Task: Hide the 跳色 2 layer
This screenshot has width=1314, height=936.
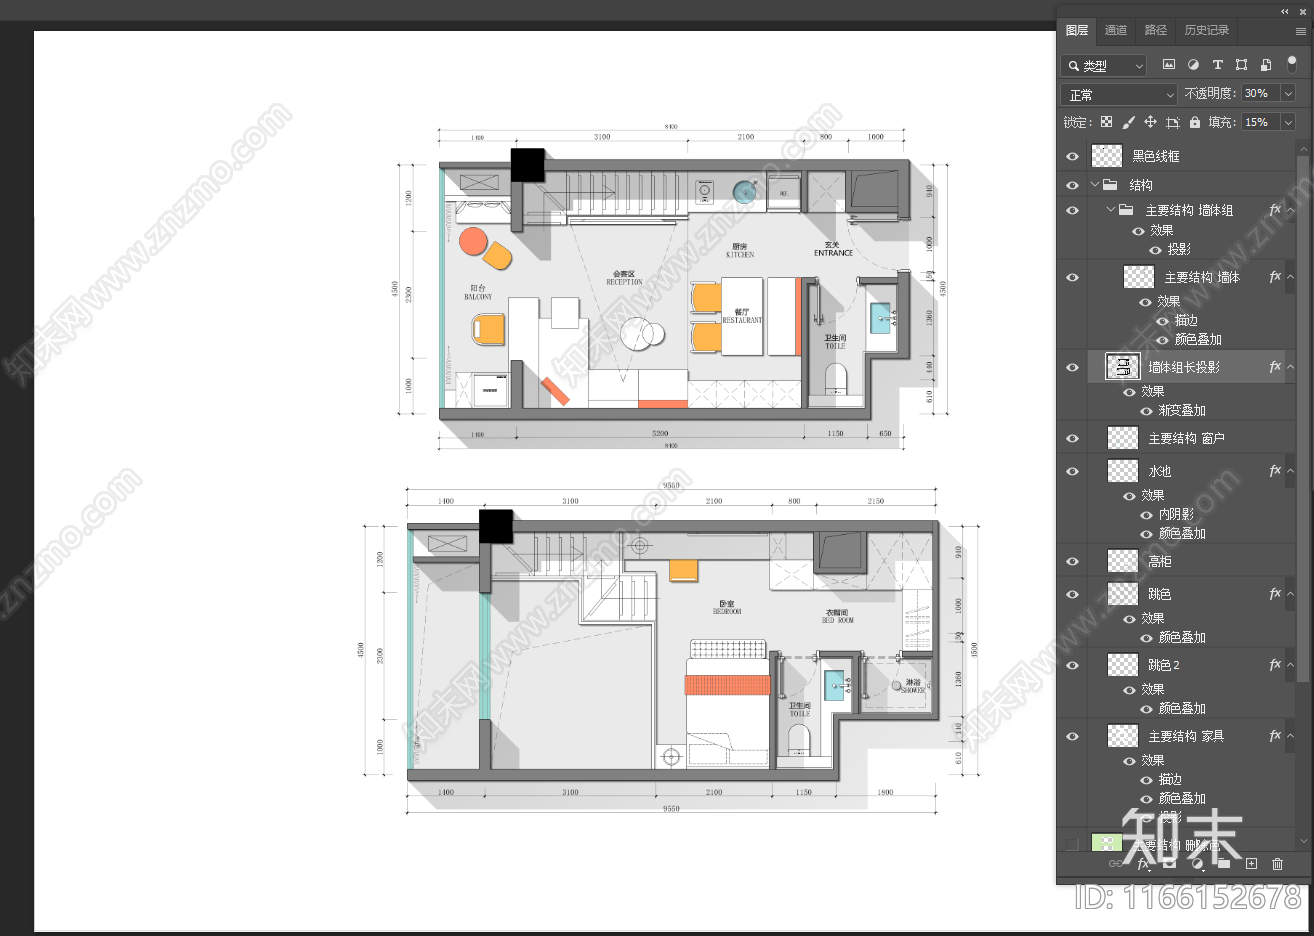Action: (x=1073, y=665)
